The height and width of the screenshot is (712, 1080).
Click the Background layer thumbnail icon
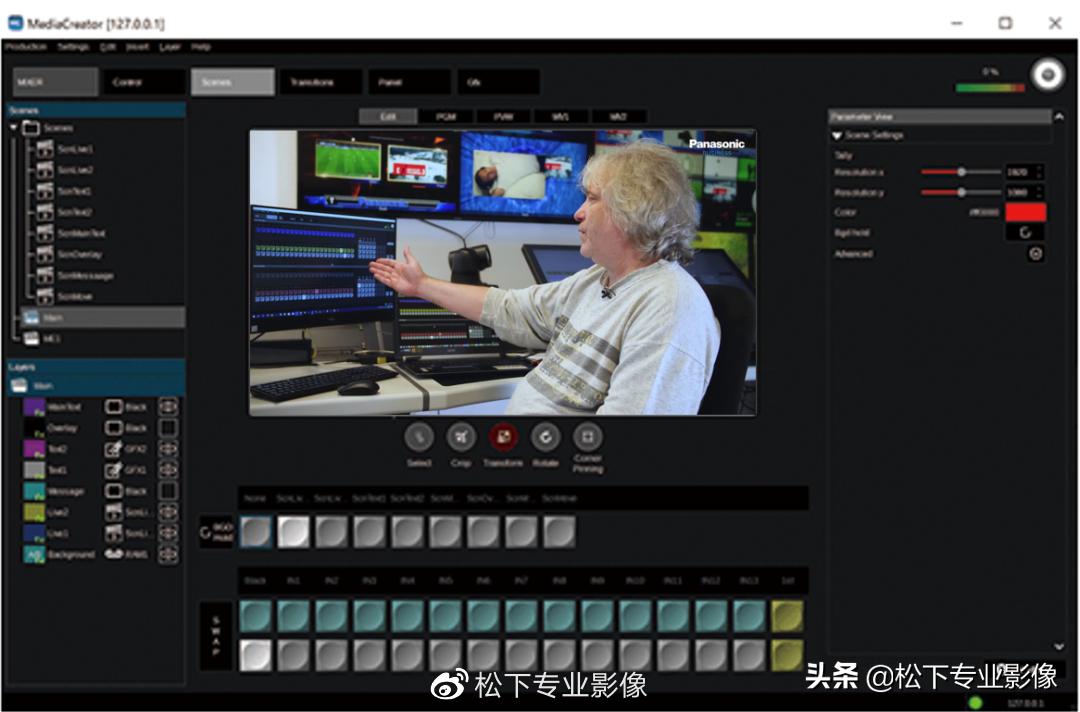[34, 554]
